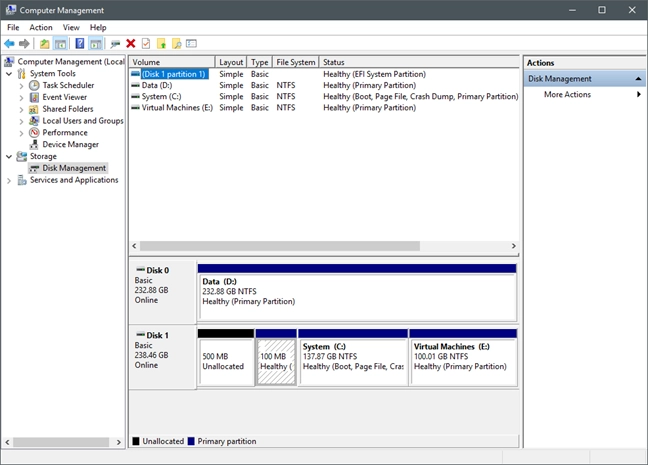Viewport: 648px width, 465px height.
Task: Click the Event Viewer icon
Action: coord(34,97)
